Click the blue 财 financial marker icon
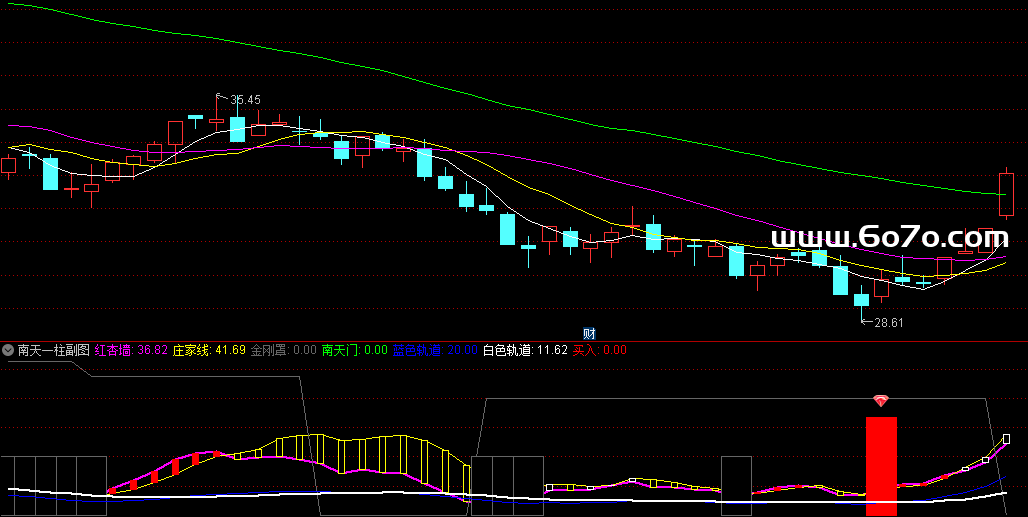 click(589, 333)
